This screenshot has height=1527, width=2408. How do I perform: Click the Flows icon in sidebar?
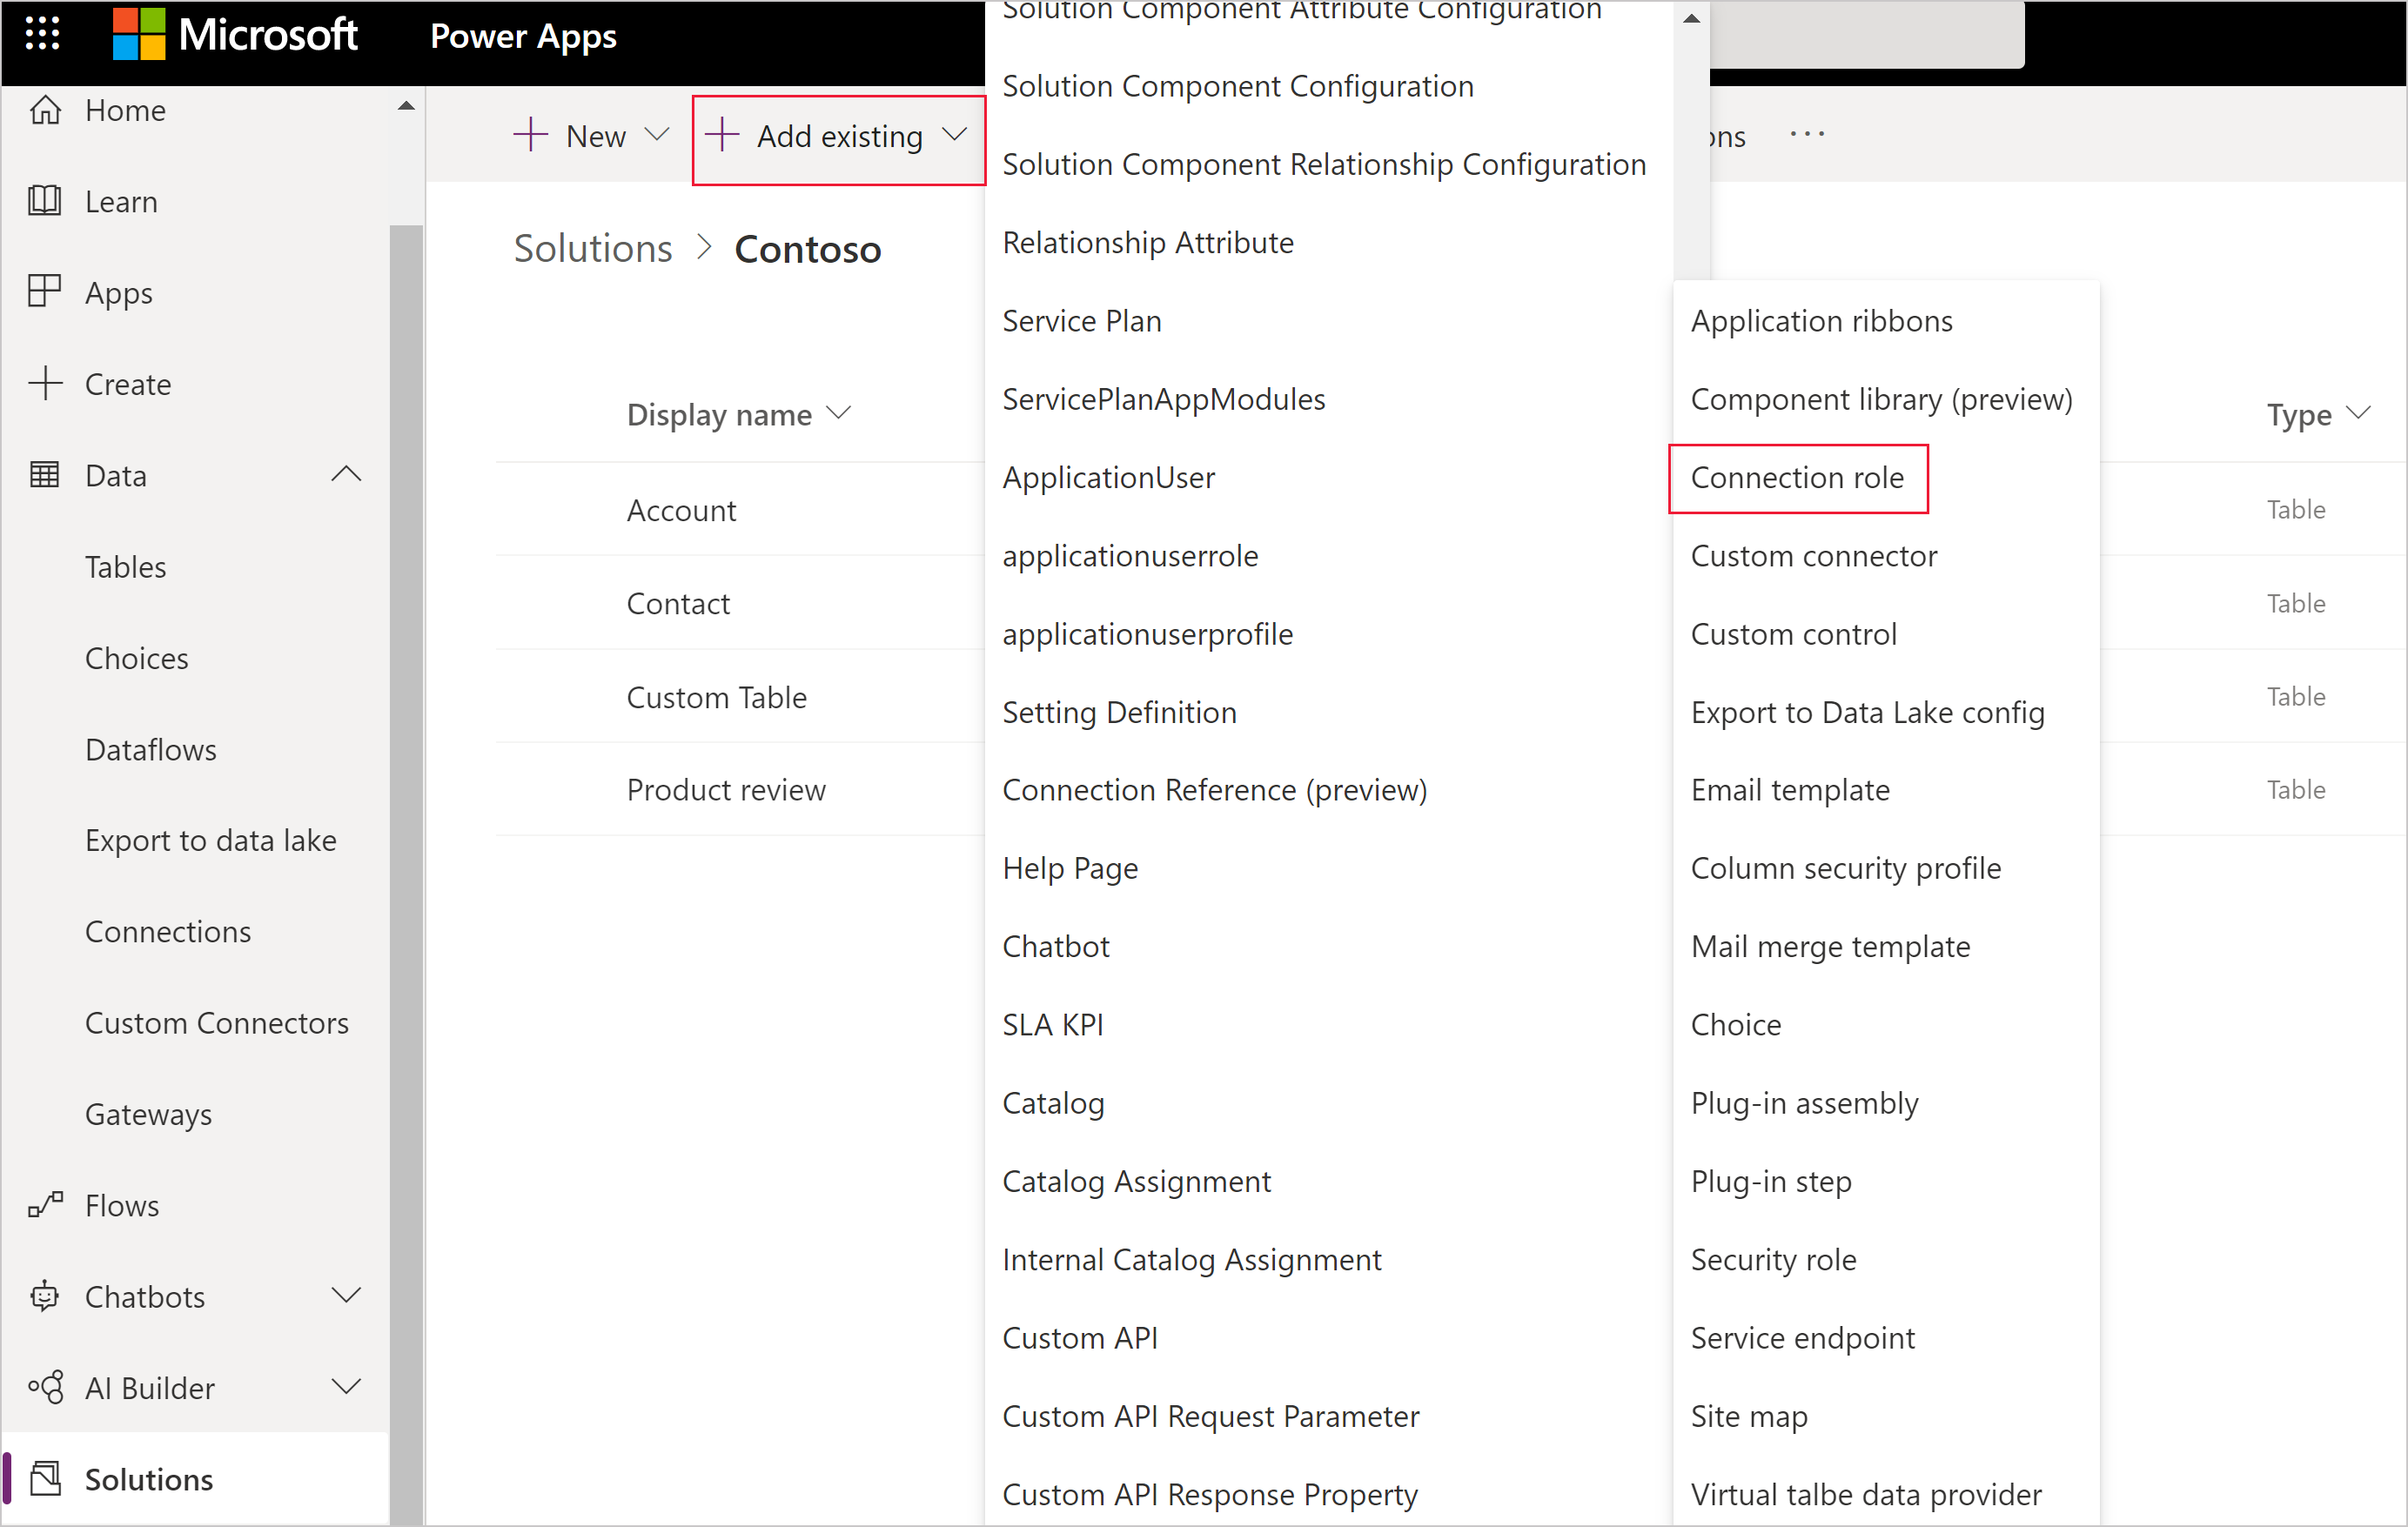(47, 1204)
